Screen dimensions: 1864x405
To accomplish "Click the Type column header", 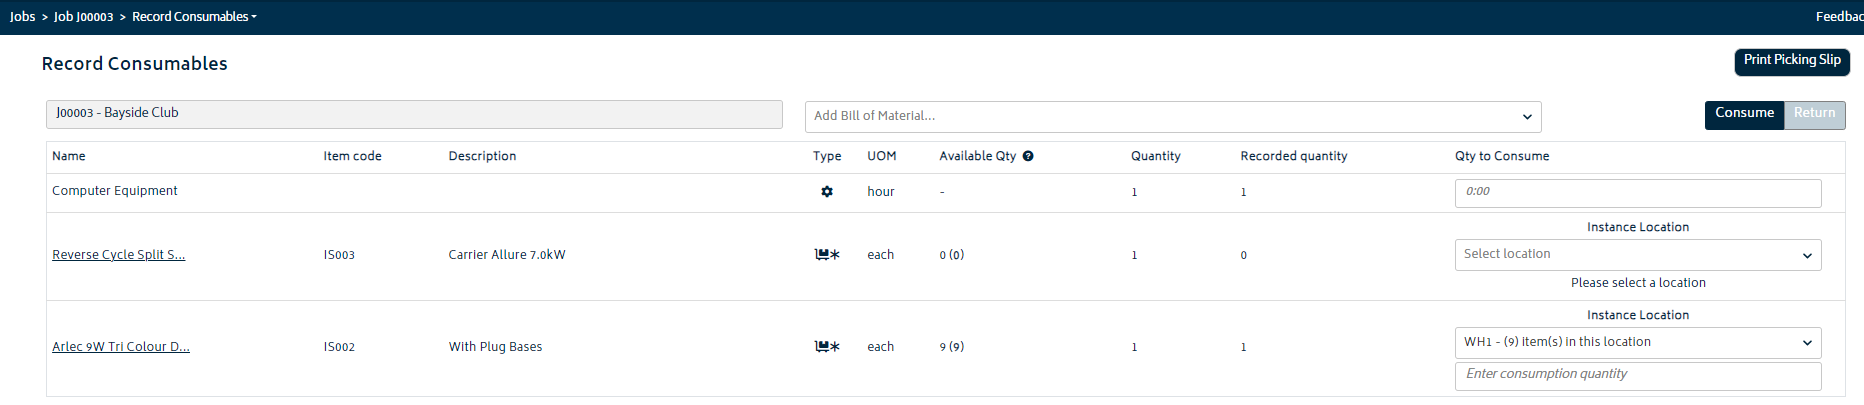I will (827, 156).
